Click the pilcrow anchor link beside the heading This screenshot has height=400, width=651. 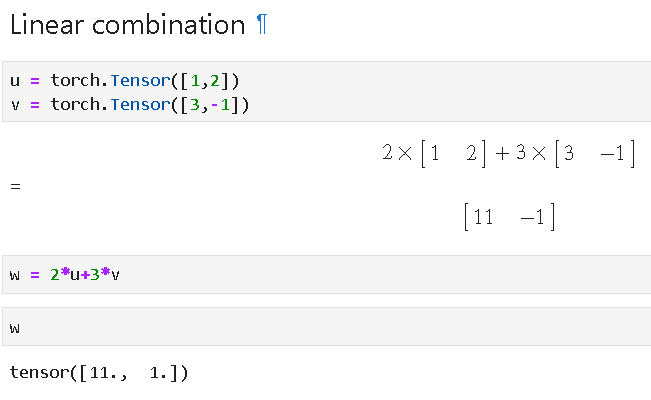coord(262,26)
